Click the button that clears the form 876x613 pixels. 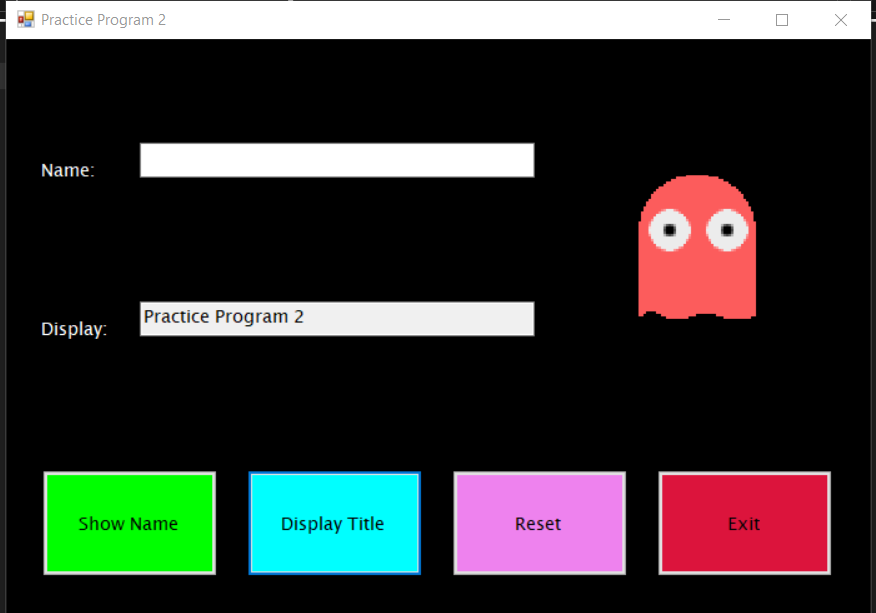(x=539, y=523)
